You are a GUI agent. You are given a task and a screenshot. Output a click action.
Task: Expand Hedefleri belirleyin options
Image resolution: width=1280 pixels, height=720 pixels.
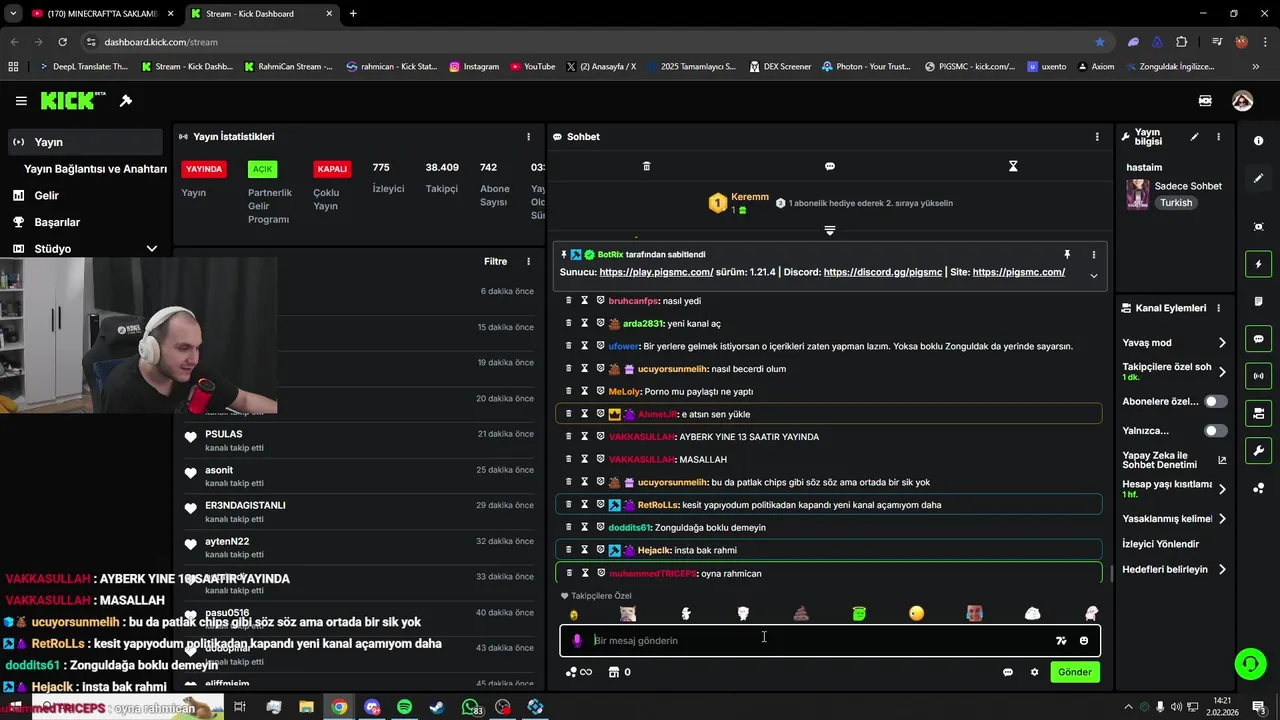1222,569
